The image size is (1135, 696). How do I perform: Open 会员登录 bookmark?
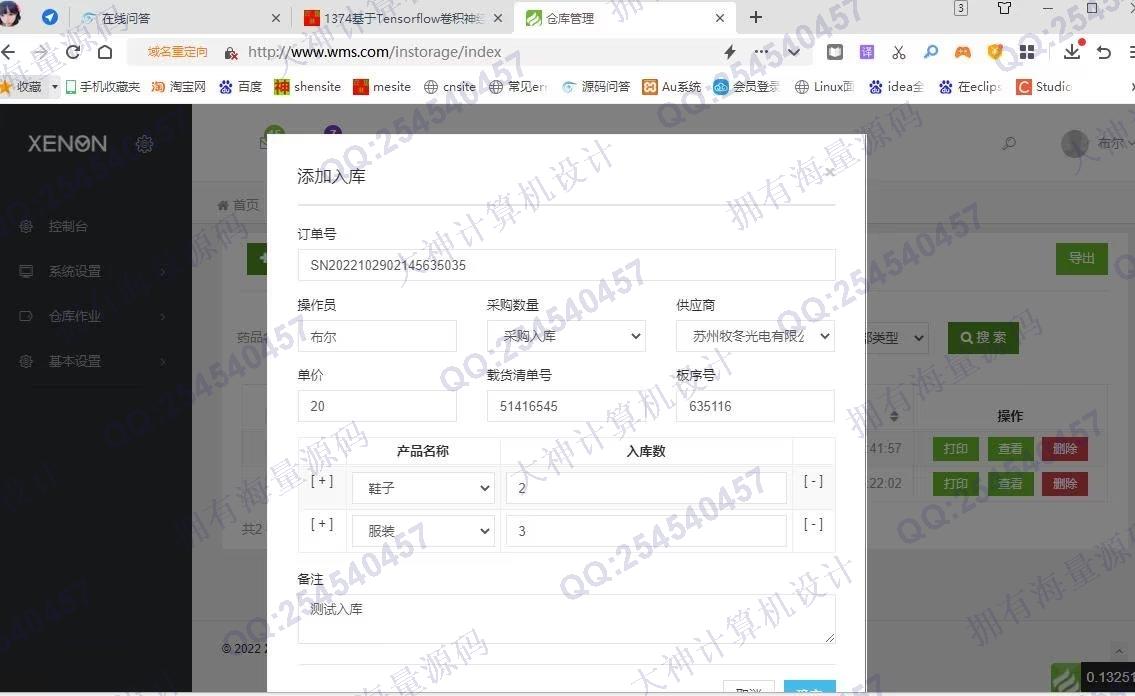click(x=746, y=87)
